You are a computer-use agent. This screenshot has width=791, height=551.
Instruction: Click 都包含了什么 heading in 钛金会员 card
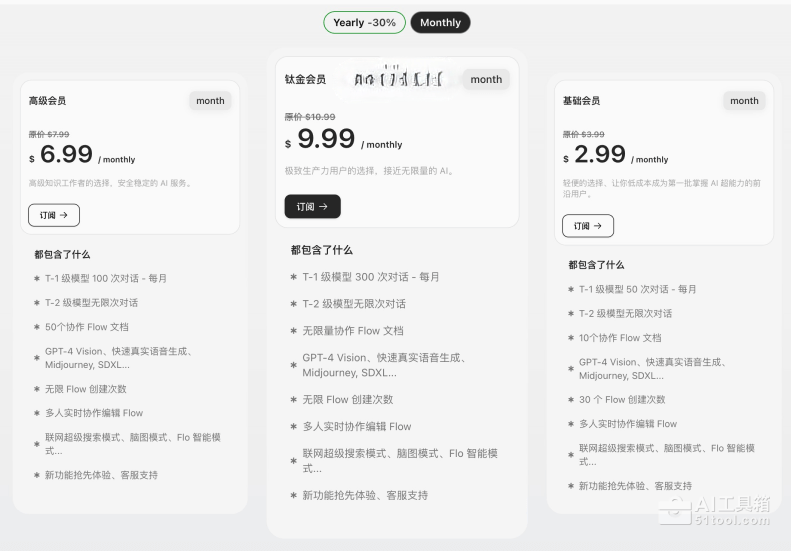point(322,250)
